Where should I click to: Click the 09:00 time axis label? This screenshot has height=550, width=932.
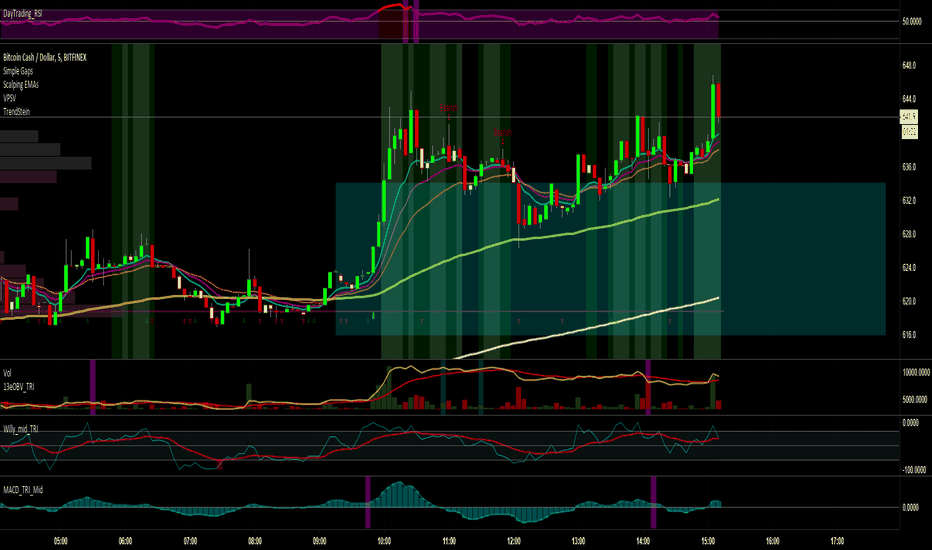[x=319, y=541]
